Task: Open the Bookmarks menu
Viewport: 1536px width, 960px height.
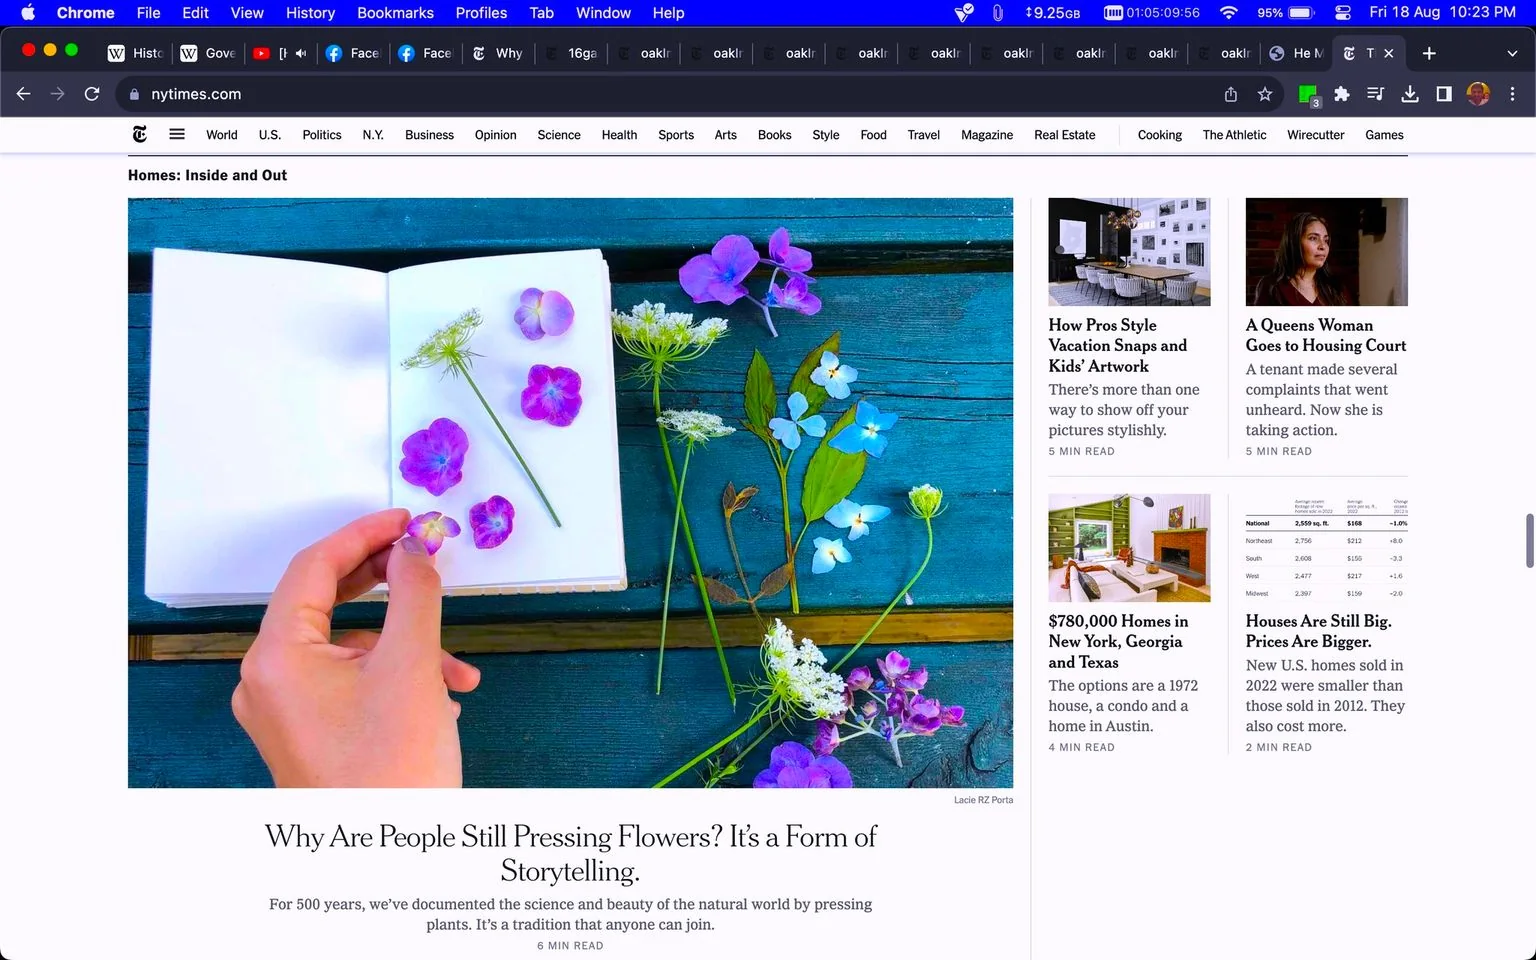Action: (395, 13)
